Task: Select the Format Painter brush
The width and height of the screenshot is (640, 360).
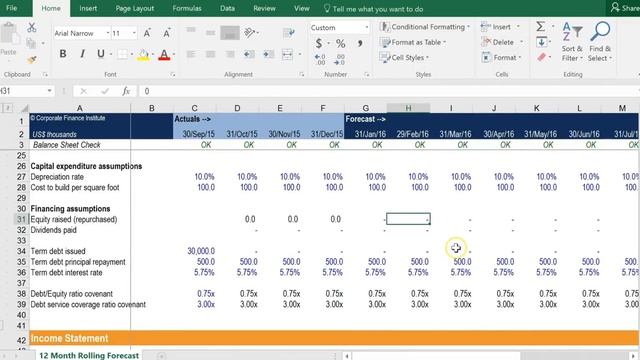Action: [31, 60]
